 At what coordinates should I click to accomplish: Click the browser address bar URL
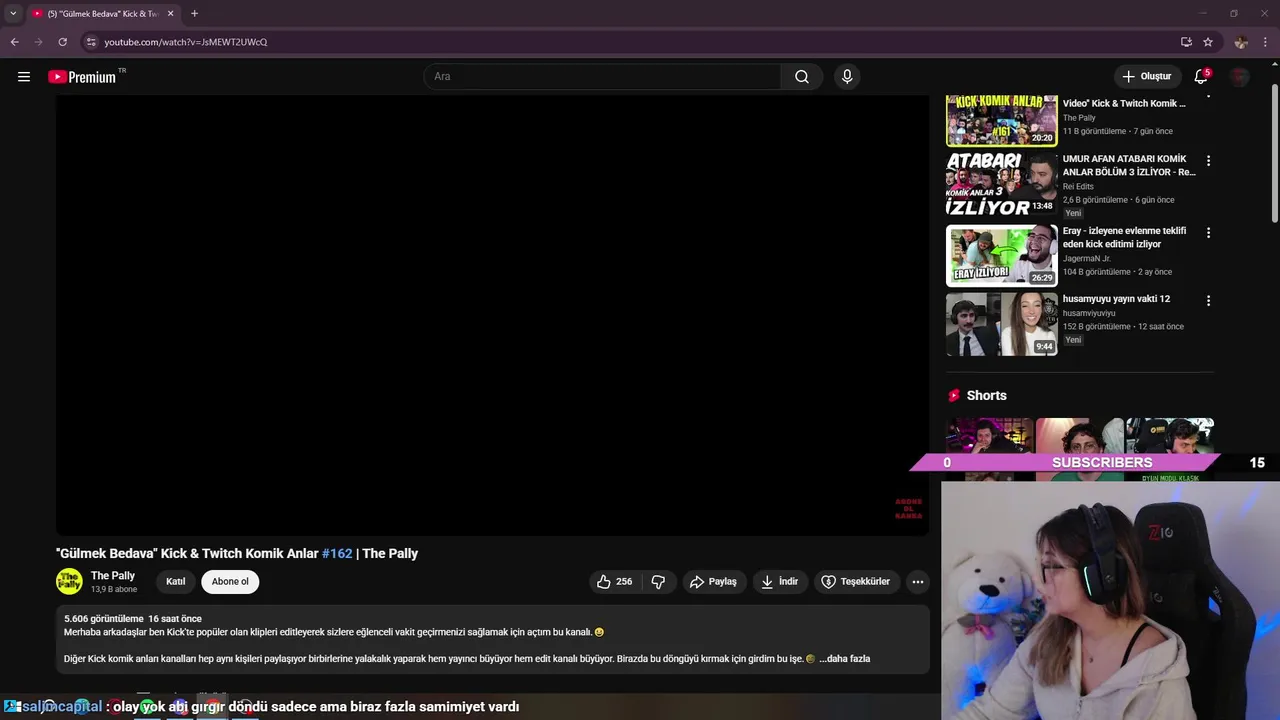[x=186, y=42]
